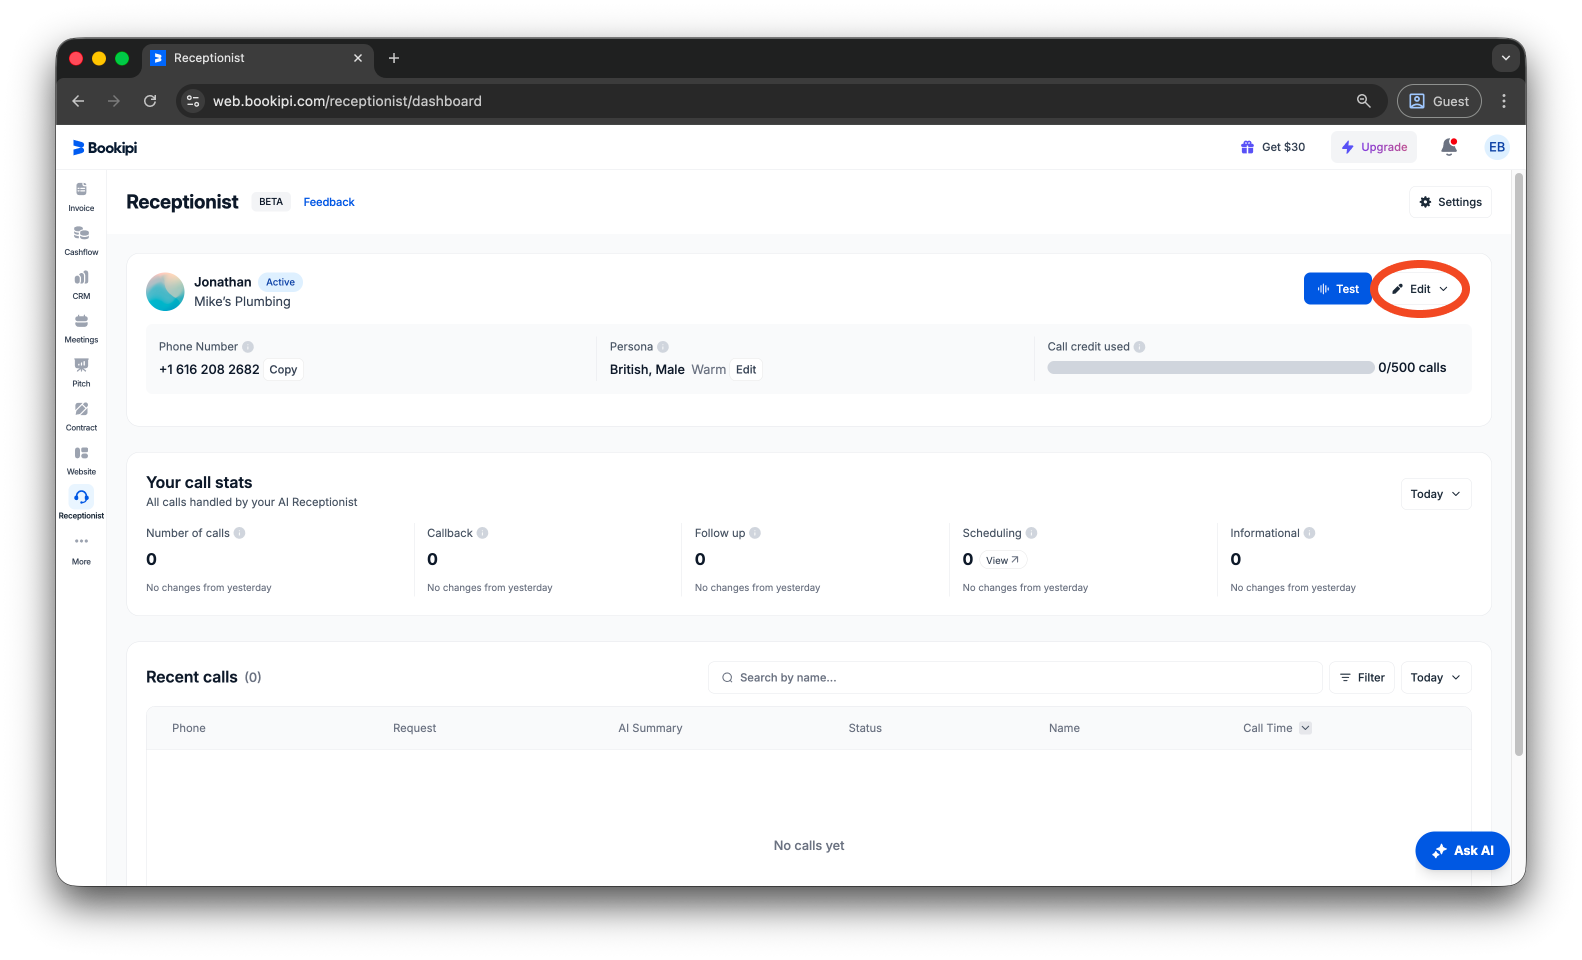
Task: Open the browser three-dot menu
Action: [1503, 101]
